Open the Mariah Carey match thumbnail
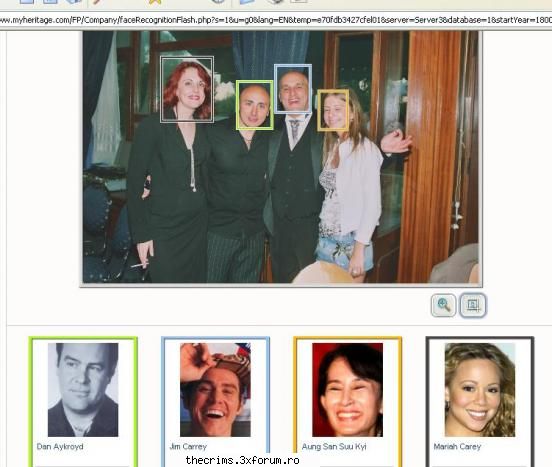The image size is (552, 467). coord(480,390)
